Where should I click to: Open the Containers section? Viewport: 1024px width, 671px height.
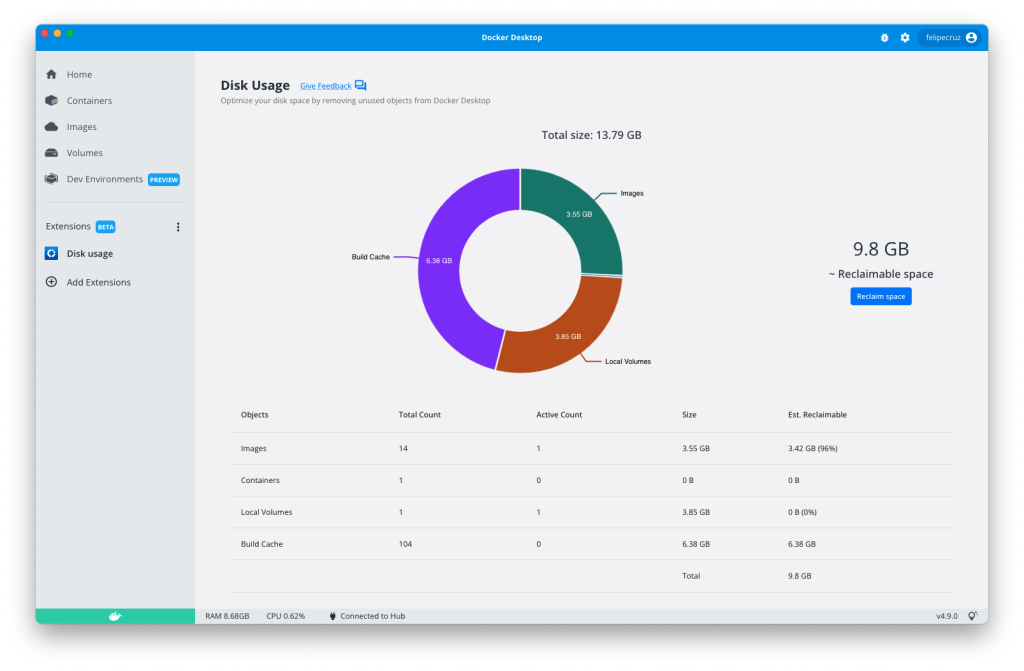(x=89, y=101)
